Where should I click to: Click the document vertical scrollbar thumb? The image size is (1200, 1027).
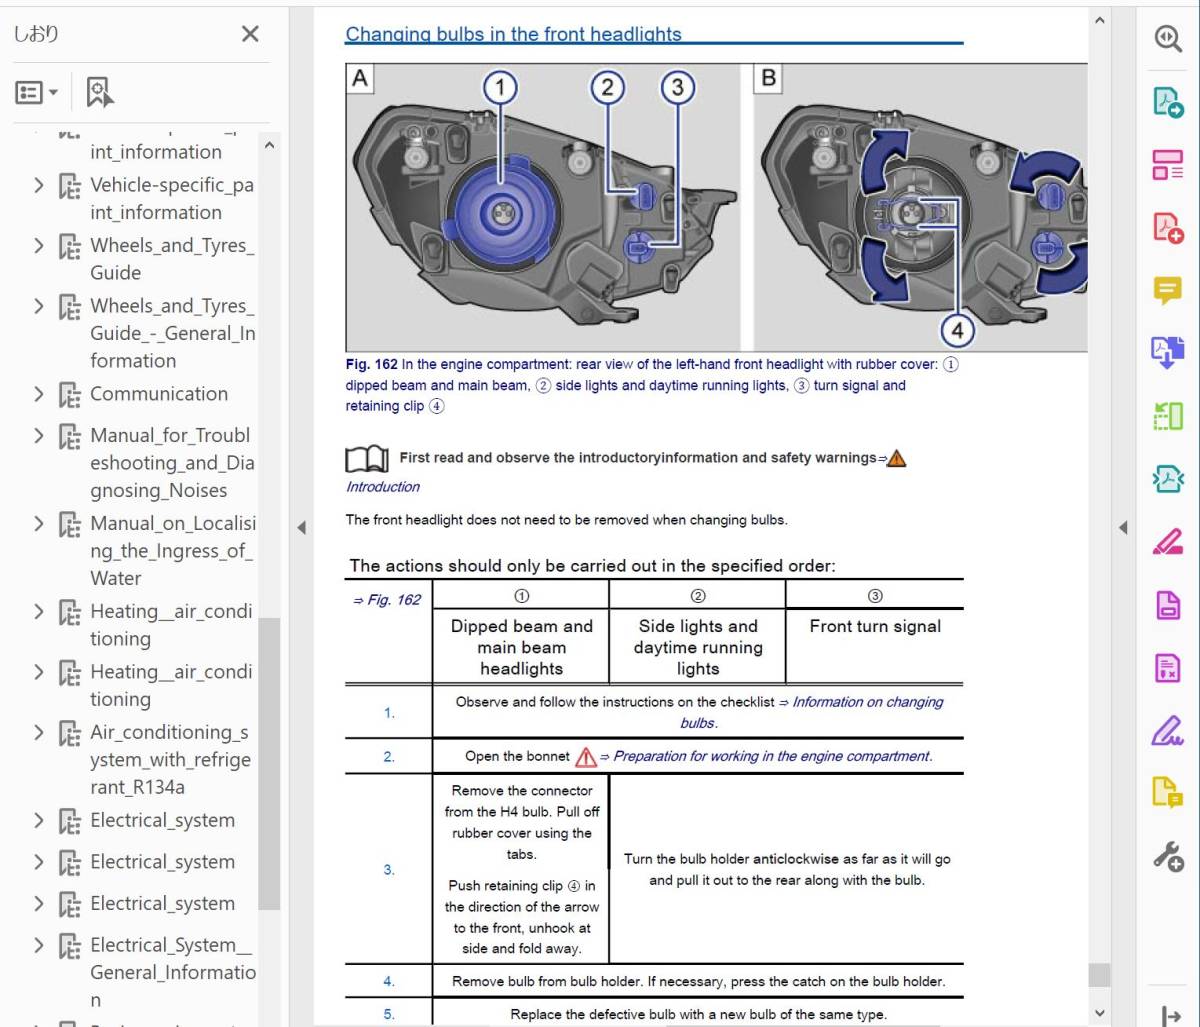point(1100,974)
